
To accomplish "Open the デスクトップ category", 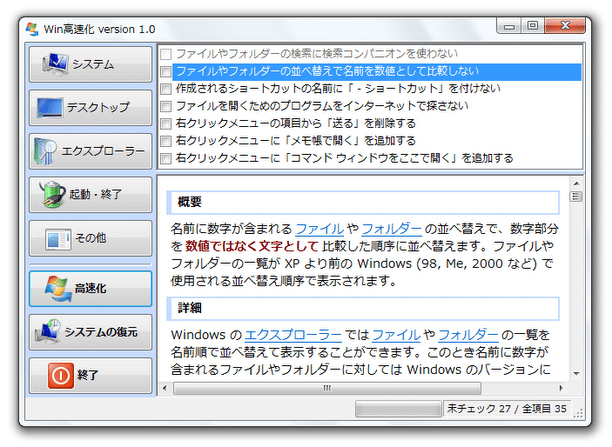I will click(x=91, y=108).
